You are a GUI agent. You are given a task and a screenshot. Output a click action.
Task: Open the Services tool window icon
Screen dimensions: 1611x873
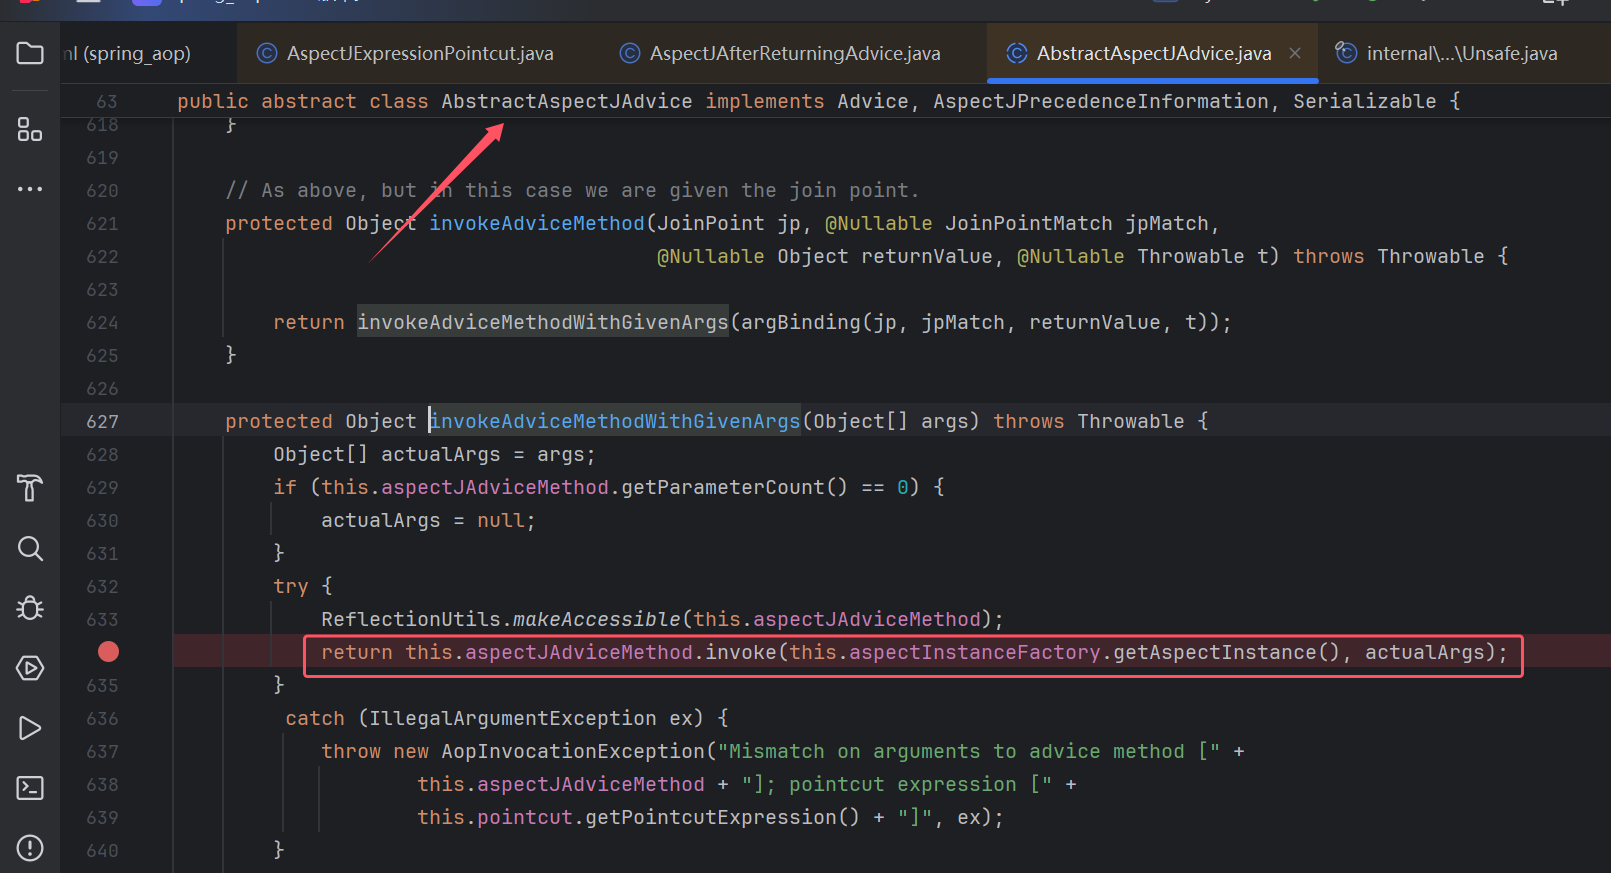coord(30,668)
